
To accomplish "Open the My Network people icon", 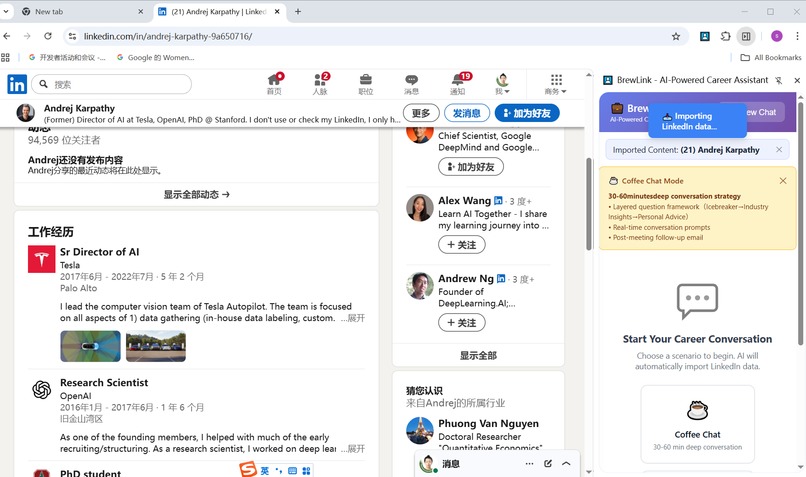I will coord(320,84).
